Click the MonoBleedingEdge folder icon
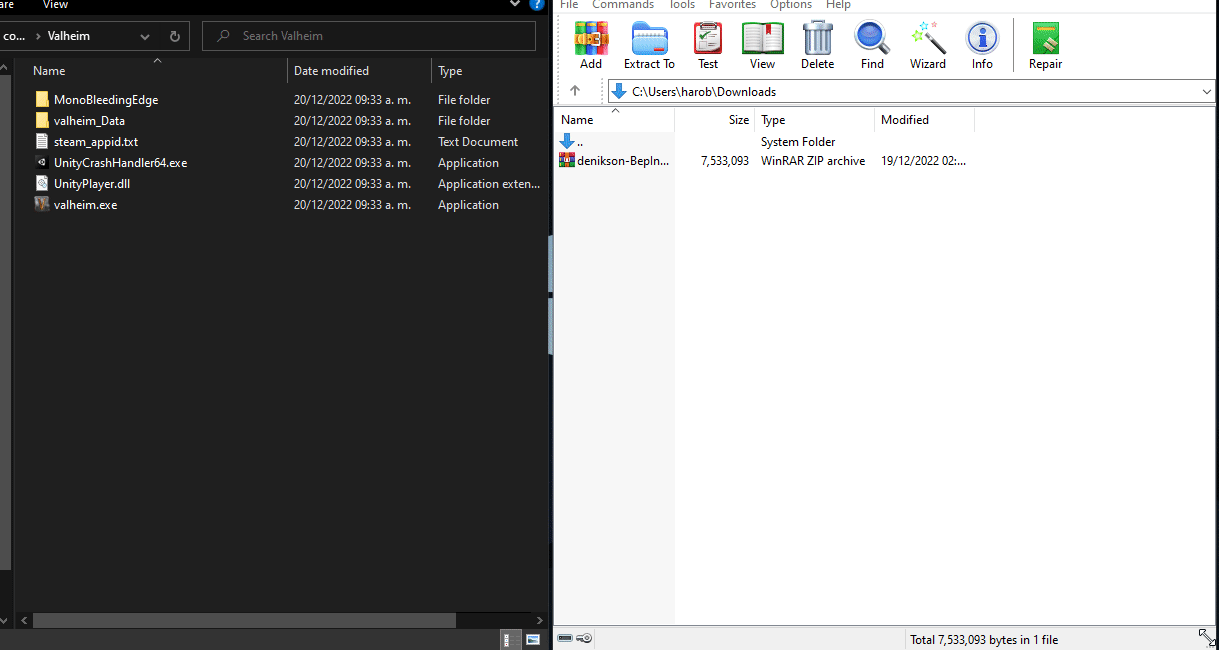The height and width of the screenshot is (650, 1219). tap(42, 99)
